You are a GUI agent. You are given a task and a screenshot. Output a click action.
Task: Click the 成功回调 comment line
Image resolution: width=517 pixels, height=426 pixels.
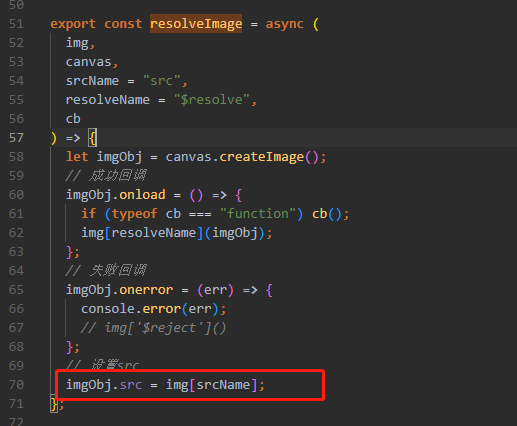coord(106,175)
